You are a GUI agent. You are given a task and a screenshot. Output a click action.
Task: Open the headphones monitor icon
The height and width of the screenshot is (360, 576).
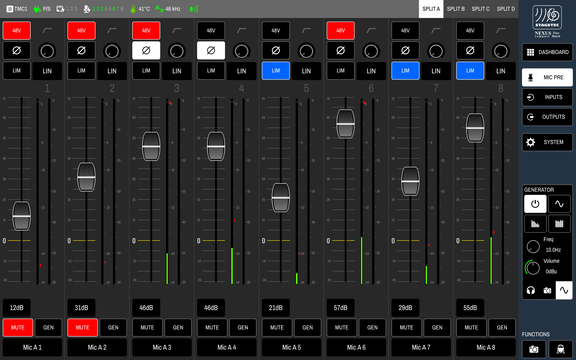(530, 291)
